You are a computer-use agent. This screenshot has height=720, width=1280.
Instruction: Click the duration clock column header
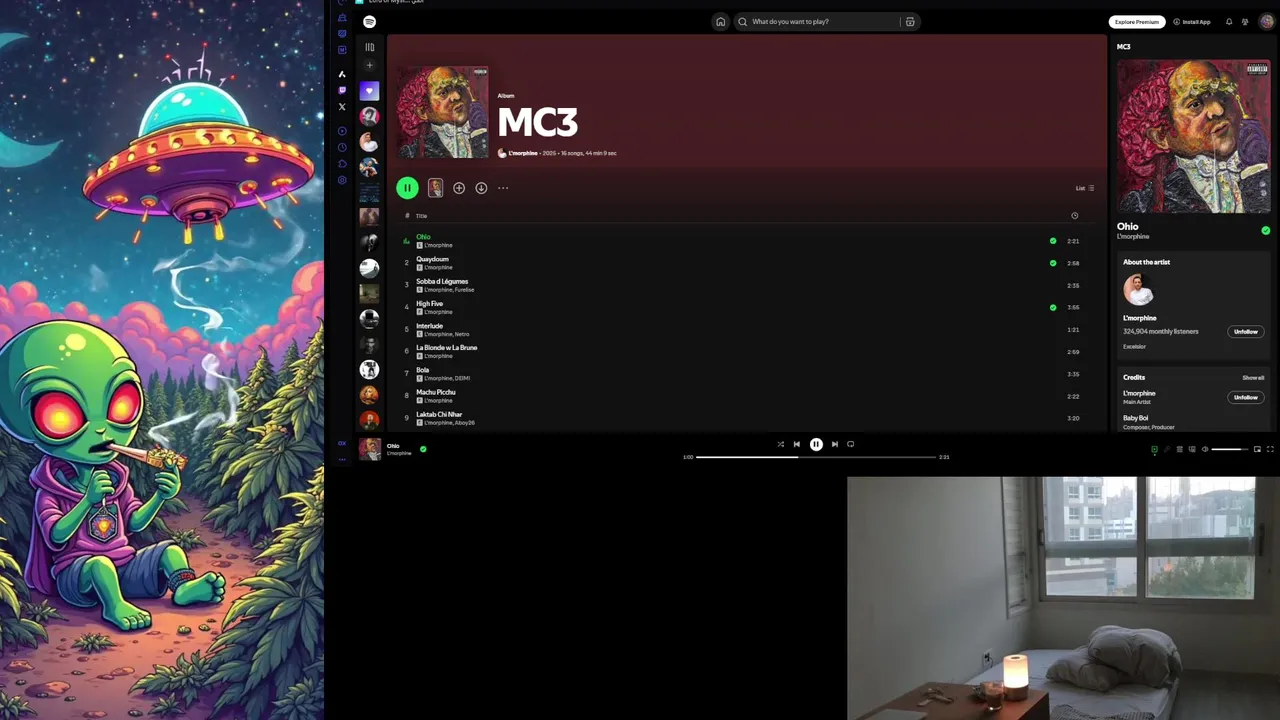point(1075,215)
